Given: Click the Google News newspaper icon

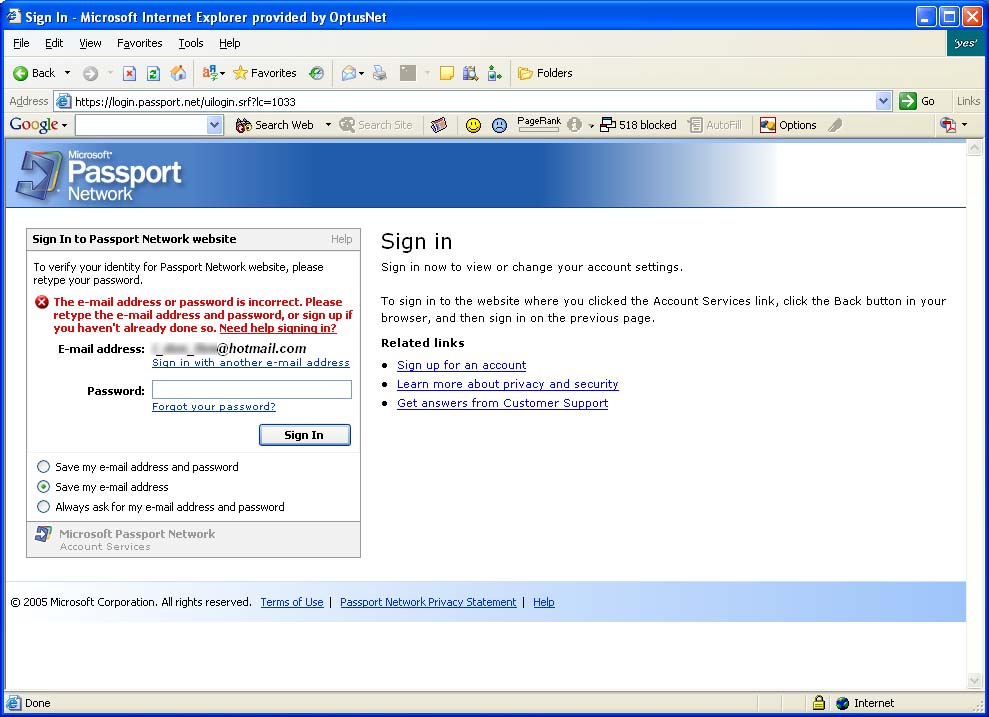Looking at the screenshot, I should pyautogui.click(x=439, y=125).
